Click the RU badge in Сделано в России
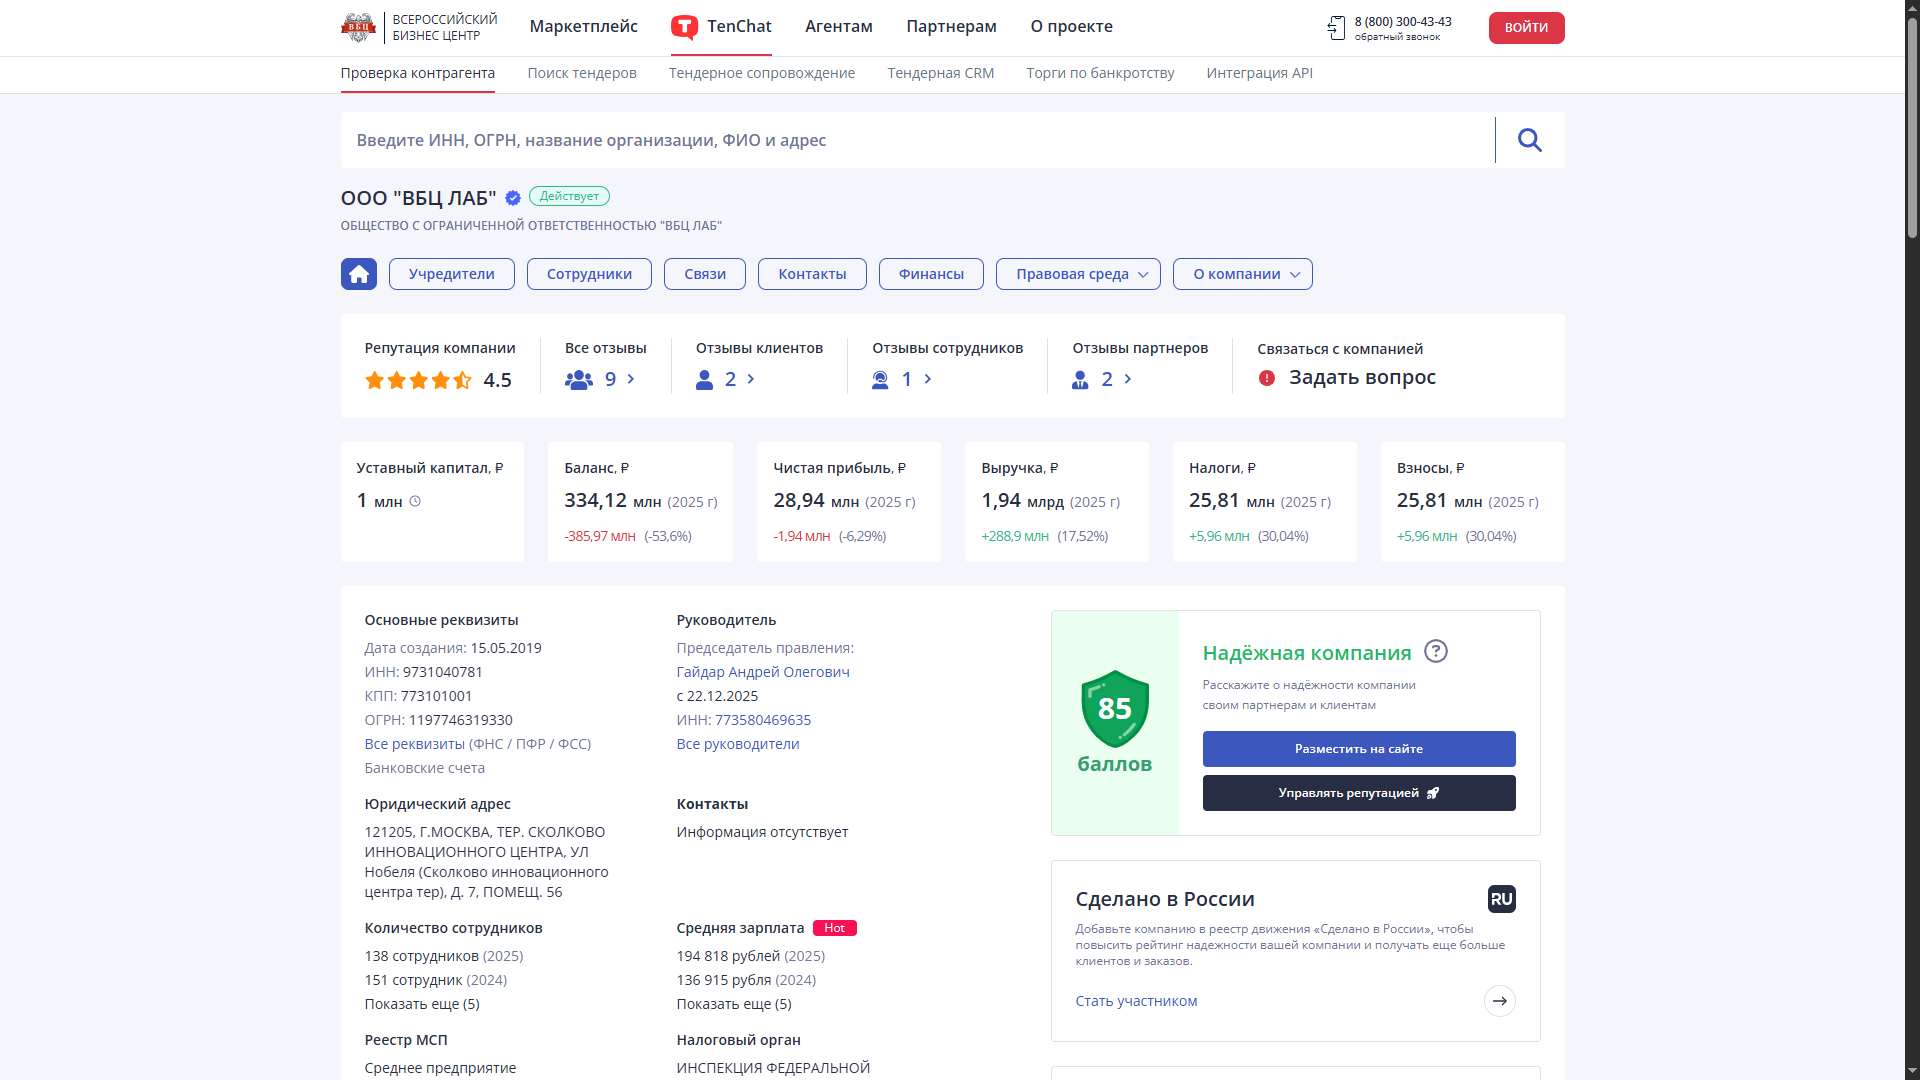1920x1080 pixels. coord(1502,899)
